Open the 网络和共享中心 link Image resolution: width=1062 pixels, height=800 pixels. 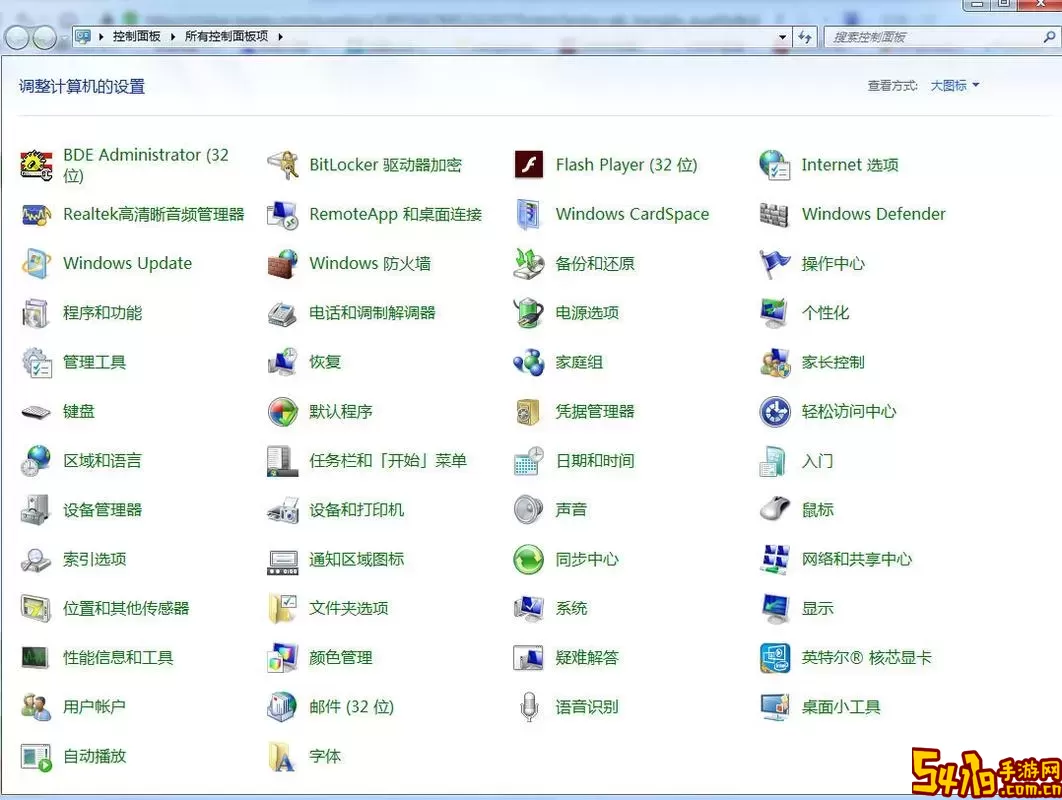(x=857, y=560)
